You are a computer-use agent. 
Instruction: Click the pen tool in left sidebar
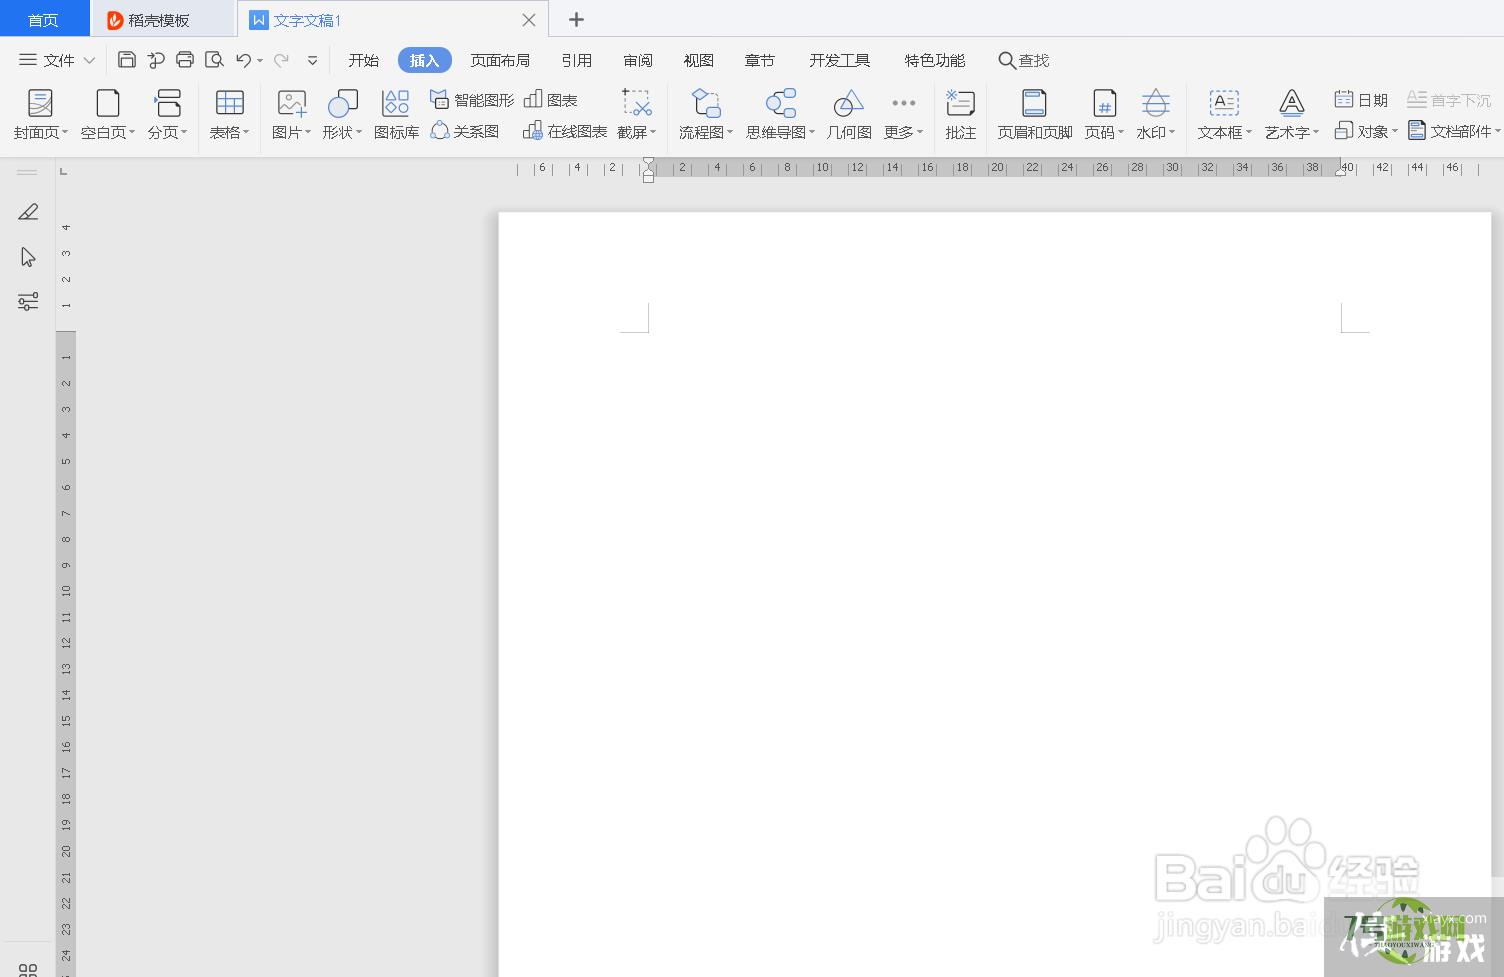pos(28,212)
